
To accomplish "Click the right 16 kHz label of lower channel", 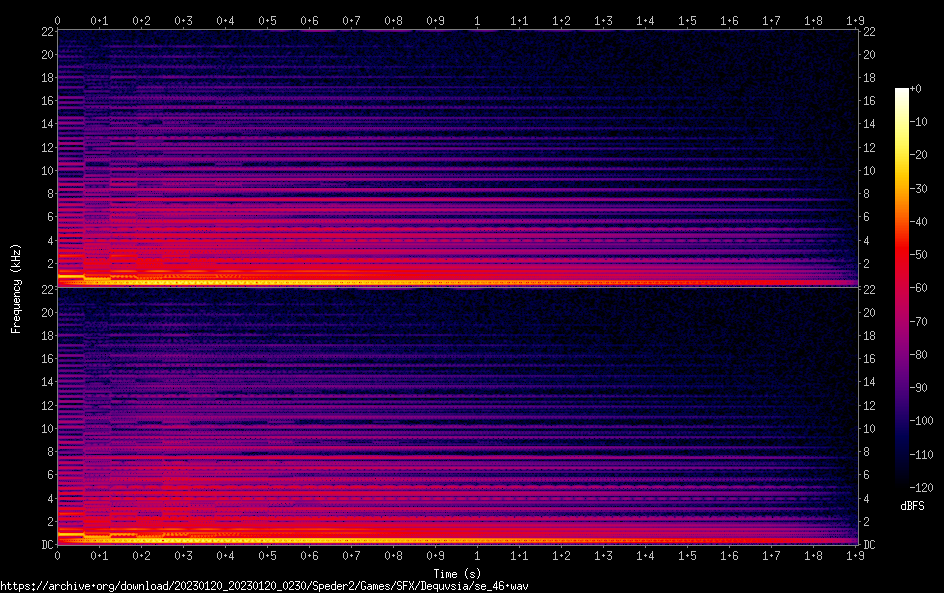I will point(870,358).
